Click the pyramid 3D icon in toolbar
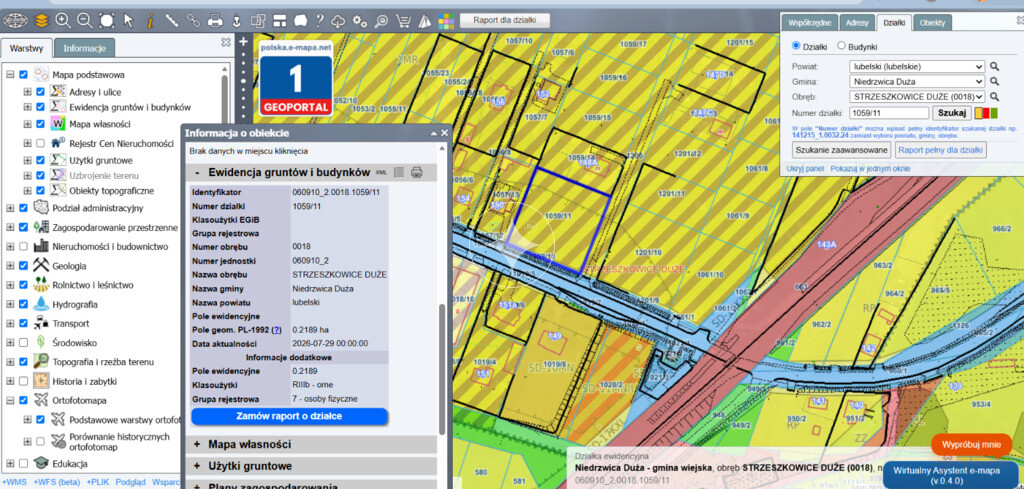This screenshot has height=489, width=1024. click(x=425, y=21)
